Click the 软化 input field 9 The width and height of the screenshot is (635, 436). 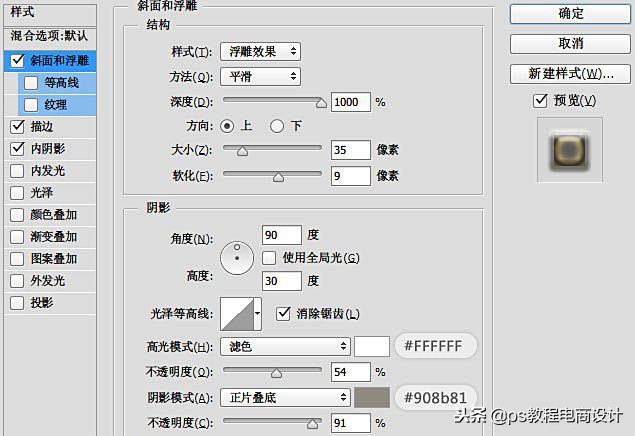click(351, 176)
